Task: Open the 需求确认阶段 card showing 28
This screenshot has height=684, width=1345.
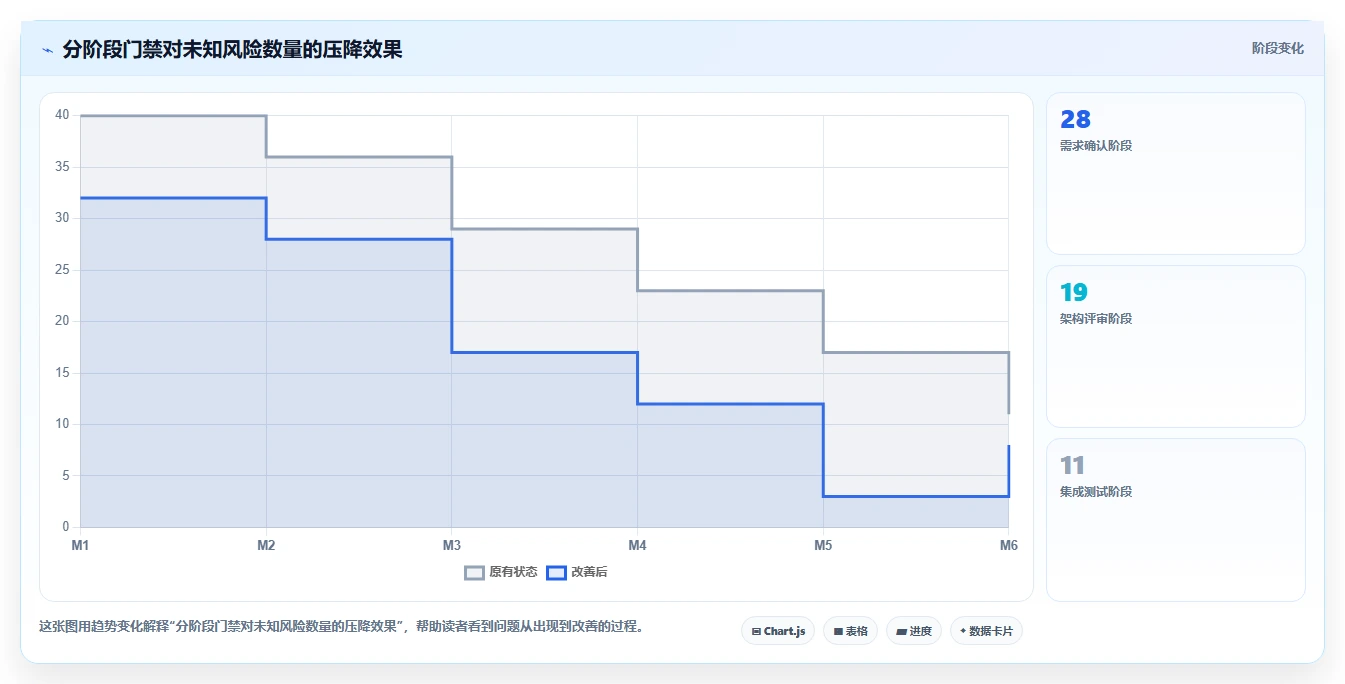Action: click(x=1176, y=174)
